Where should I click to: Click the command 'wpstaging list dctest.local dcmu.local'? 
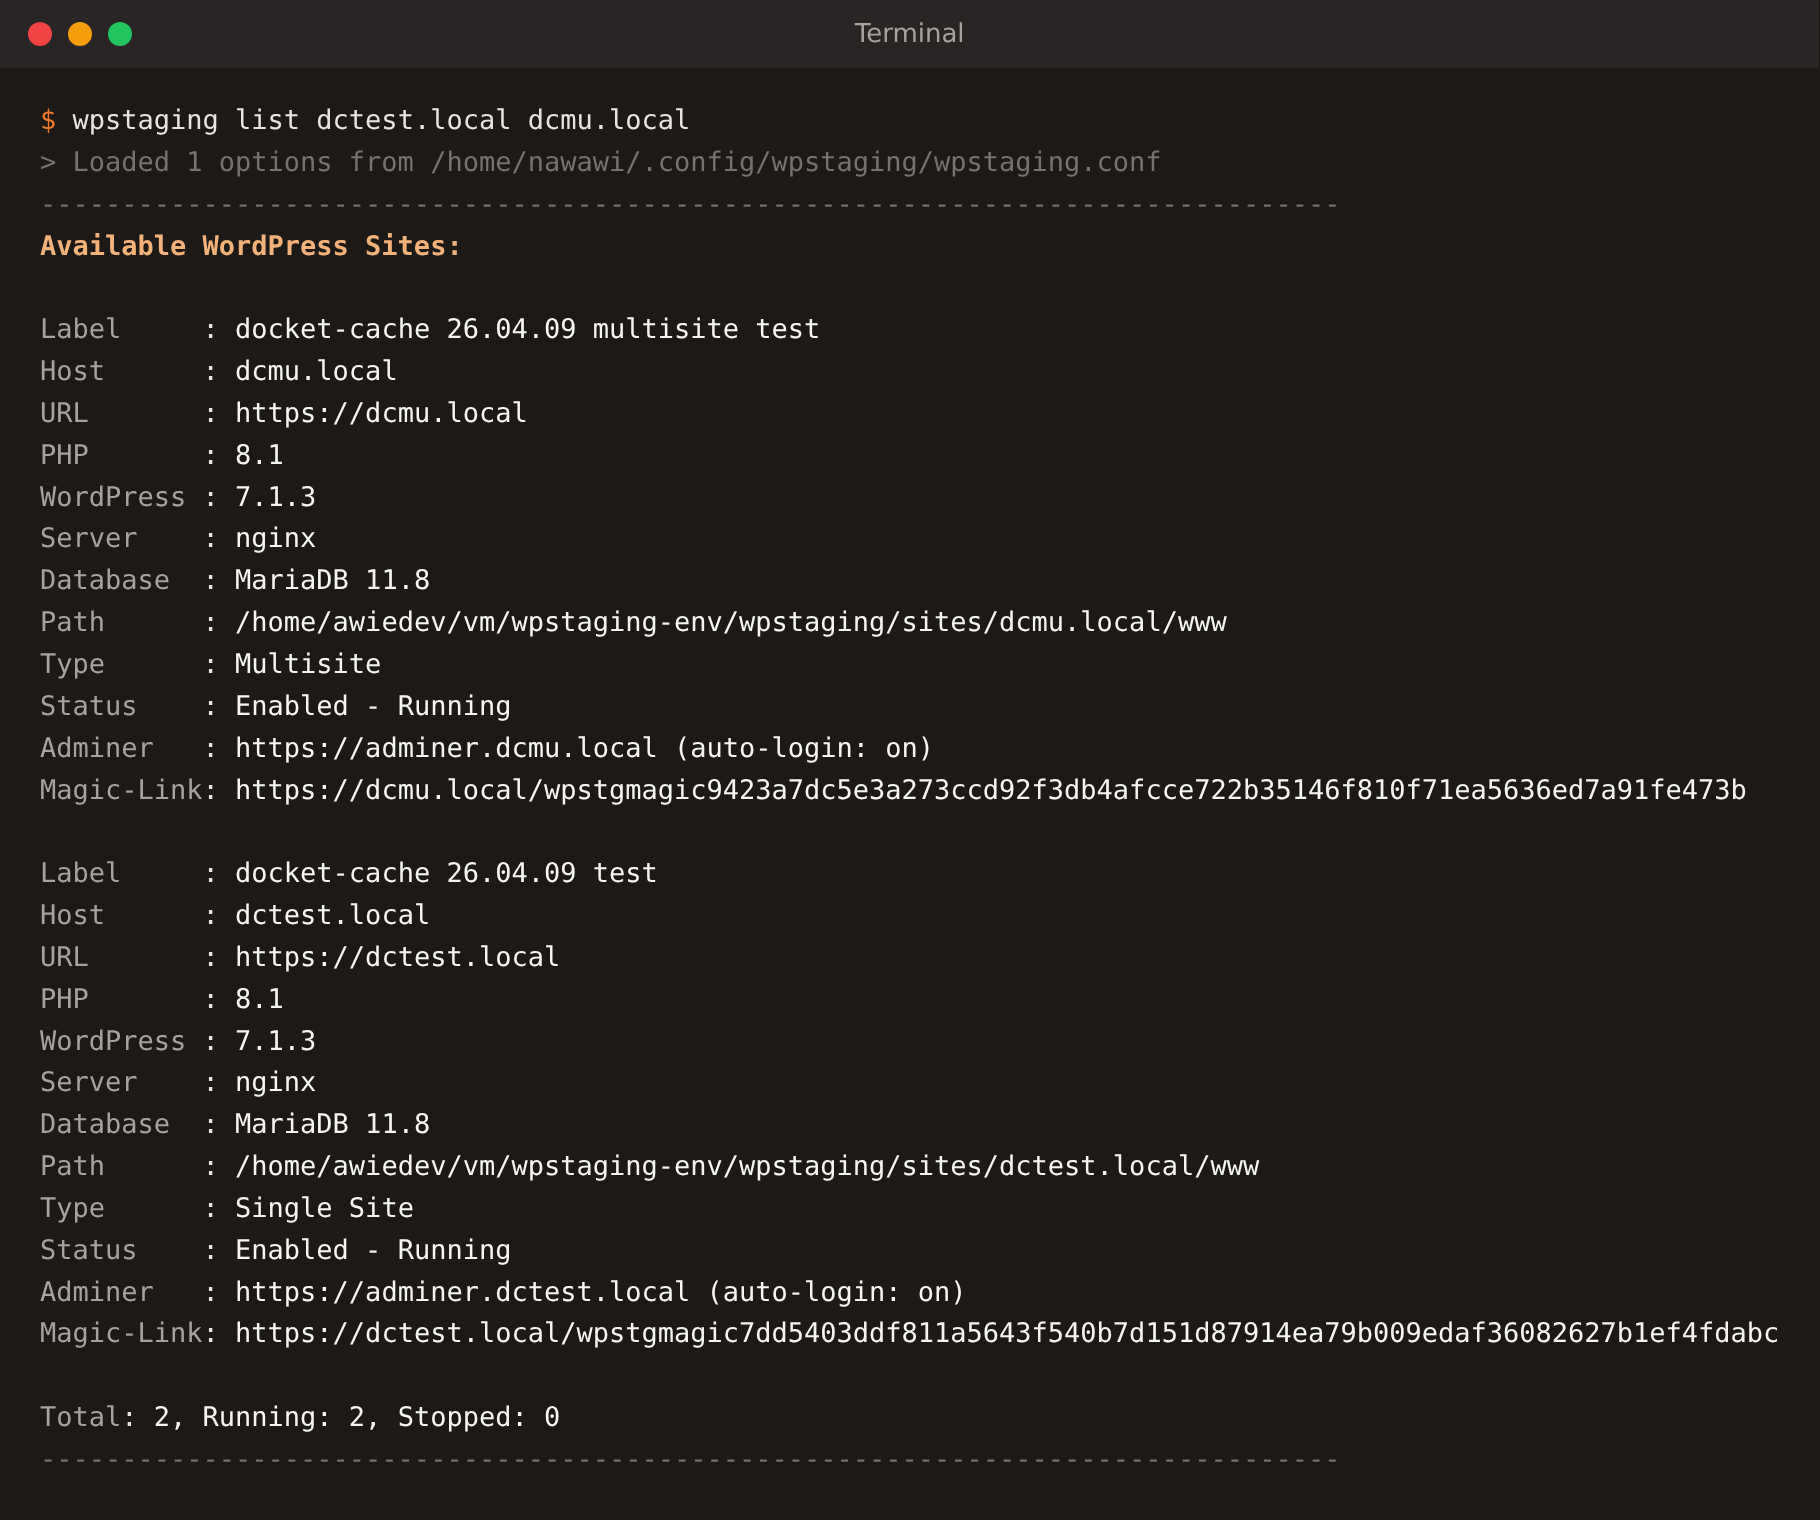(381, 120)
